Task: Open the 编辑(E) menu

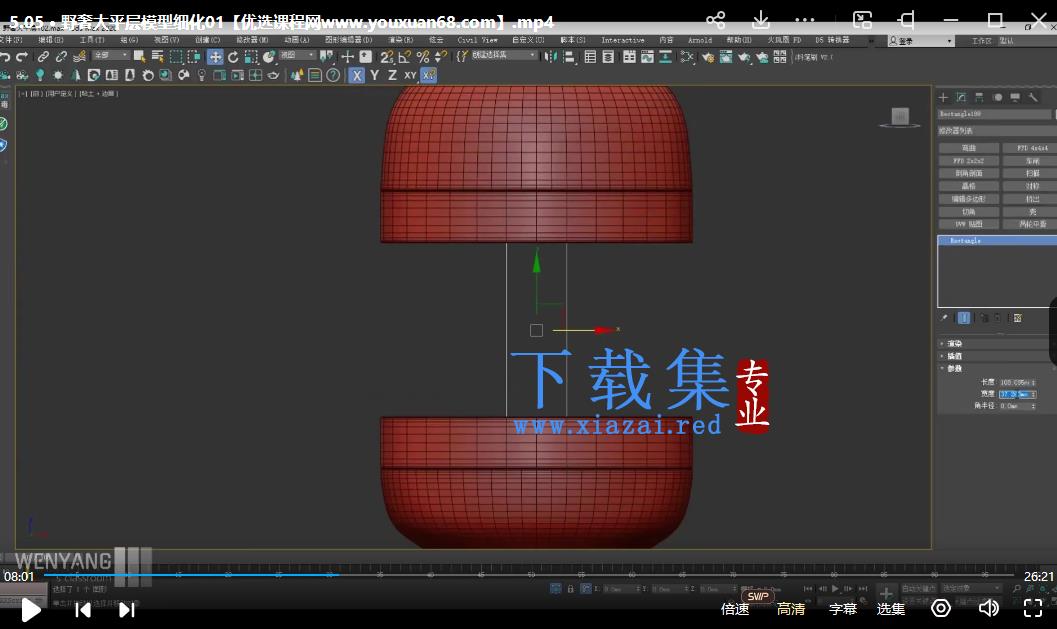Action: [x=51, y=40]
